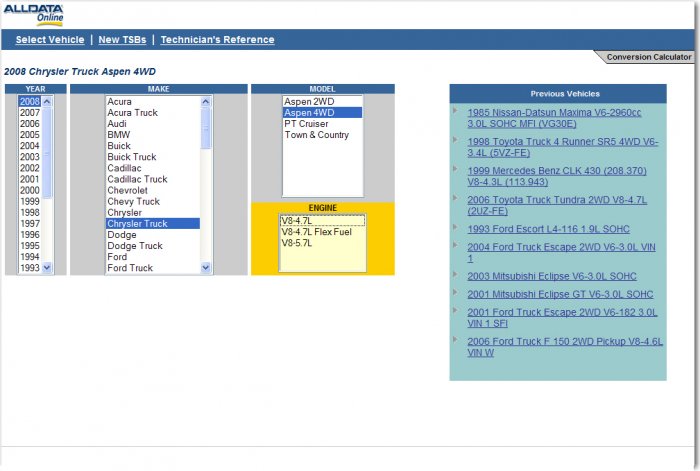Open 2001 Ford Truck Escape link
Screen dimensions: 700x471
[562, 317]
